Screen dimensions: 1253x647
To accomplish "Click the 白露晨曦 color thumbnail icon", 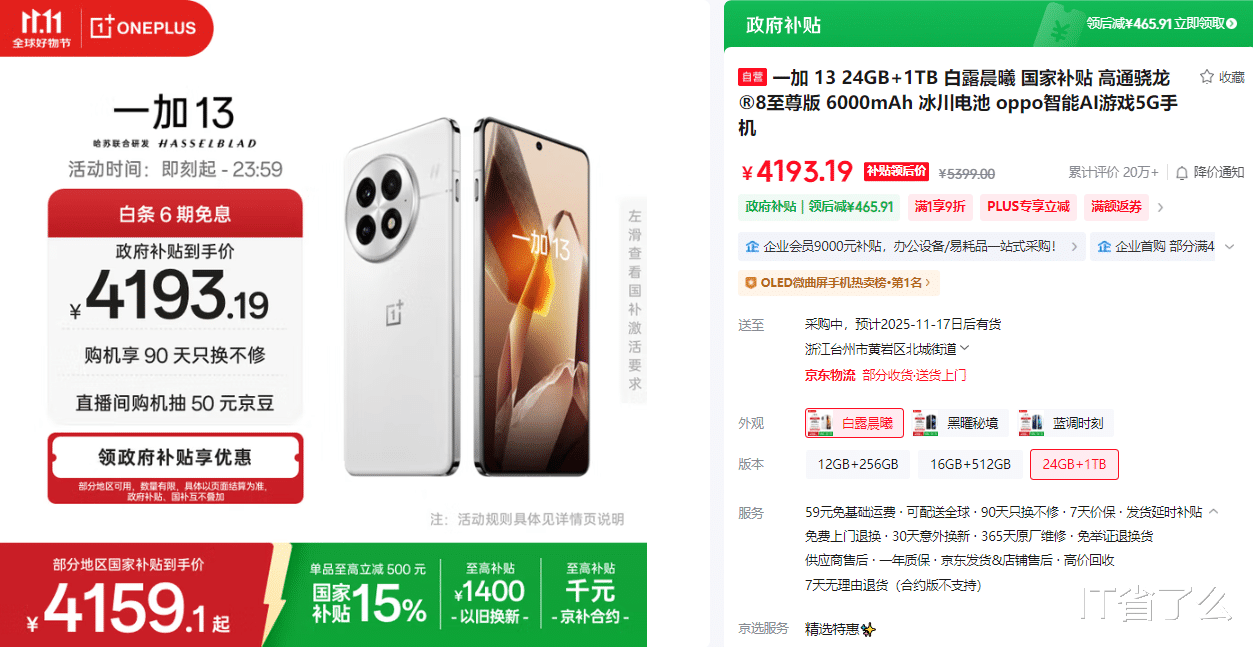I will click(821, 423).
